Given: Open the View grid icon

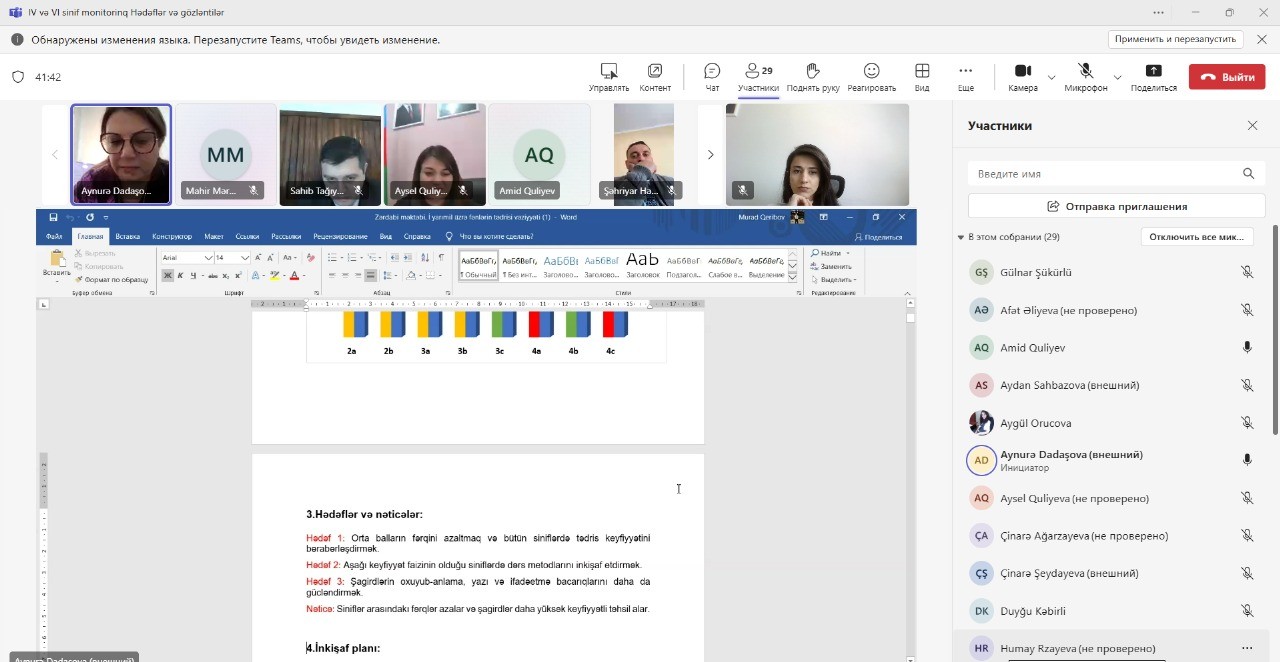Looking at the screenshot, I should [922, 71].
